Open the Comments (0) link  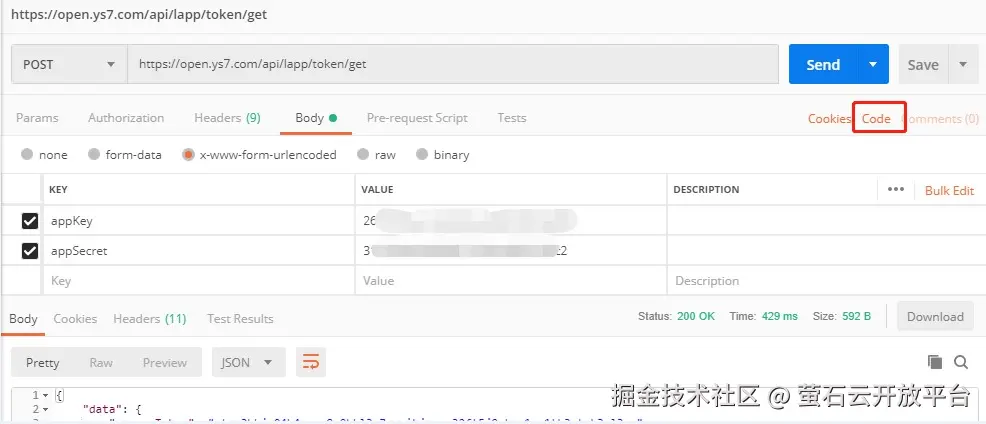939,119
